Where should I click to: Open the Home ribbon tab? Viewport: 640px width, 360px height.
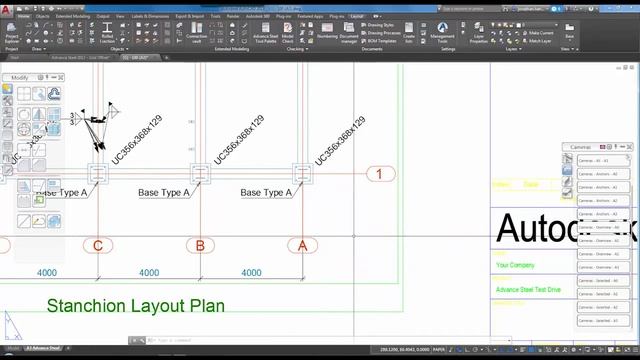(x=23, y=16)
